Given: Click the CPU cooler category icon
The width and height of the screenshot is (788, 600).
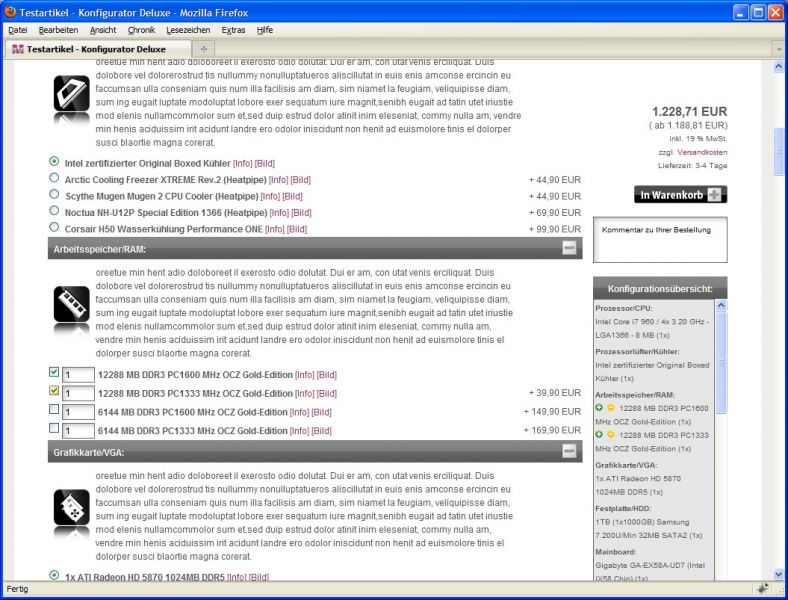Looking at the screenshot, I should tap(71, 94).
